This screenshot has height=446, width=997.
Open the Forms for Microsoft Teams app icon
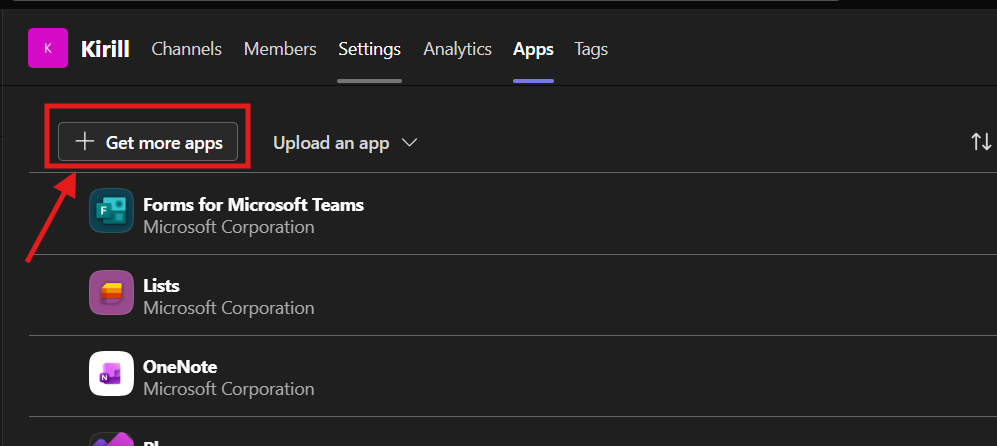pos(111,211)
